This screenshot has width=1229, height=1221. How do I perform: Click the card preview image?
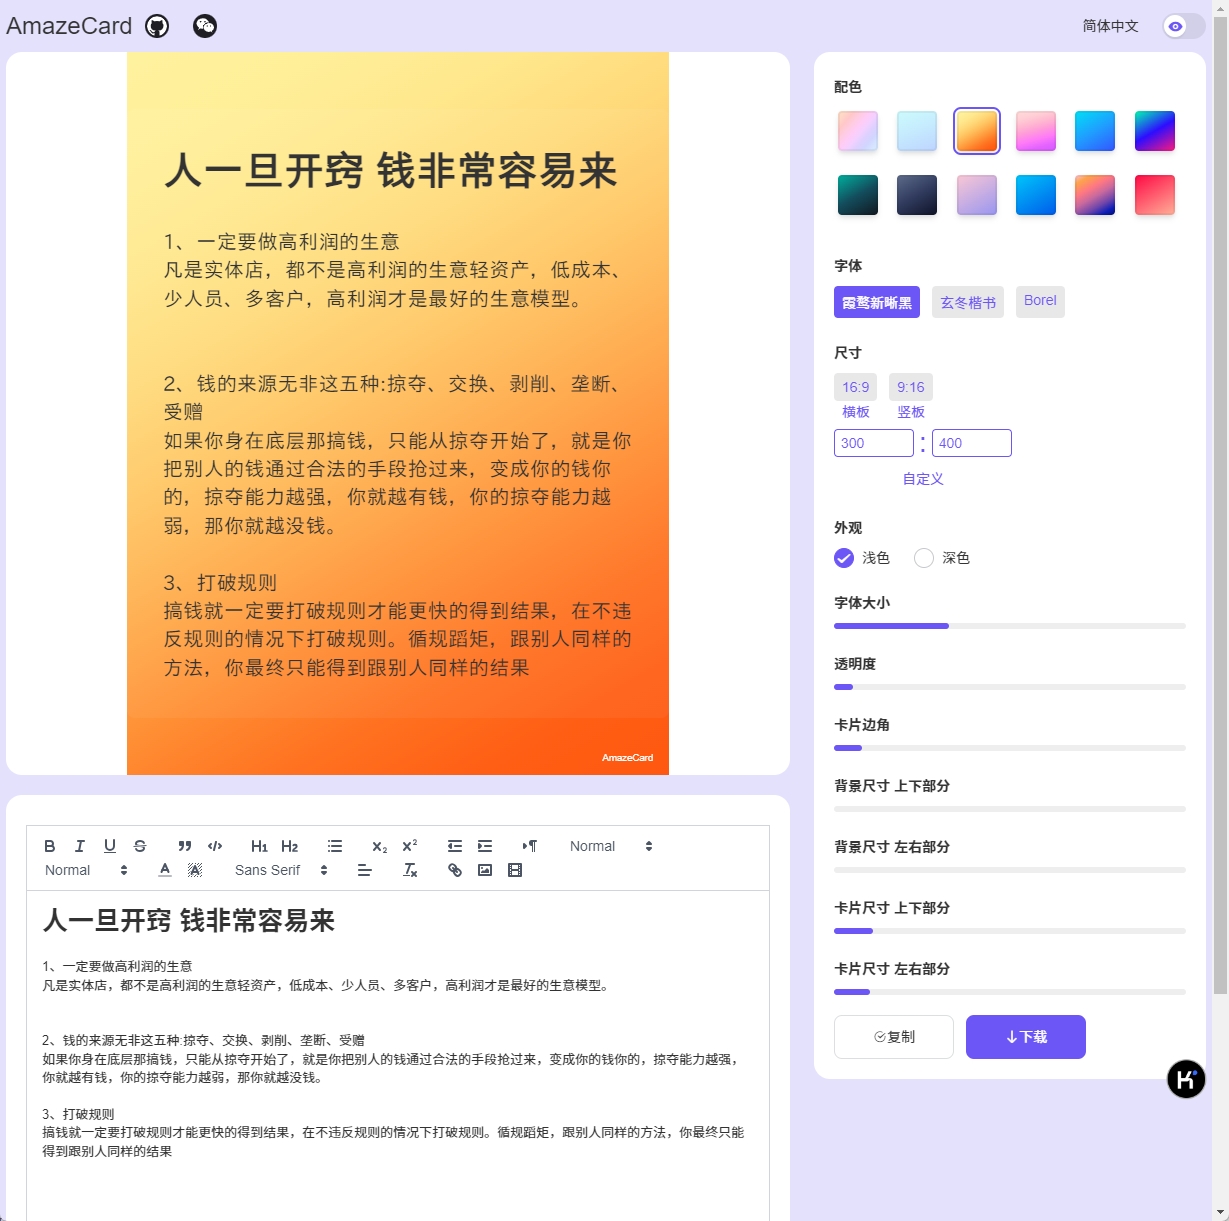398,413
